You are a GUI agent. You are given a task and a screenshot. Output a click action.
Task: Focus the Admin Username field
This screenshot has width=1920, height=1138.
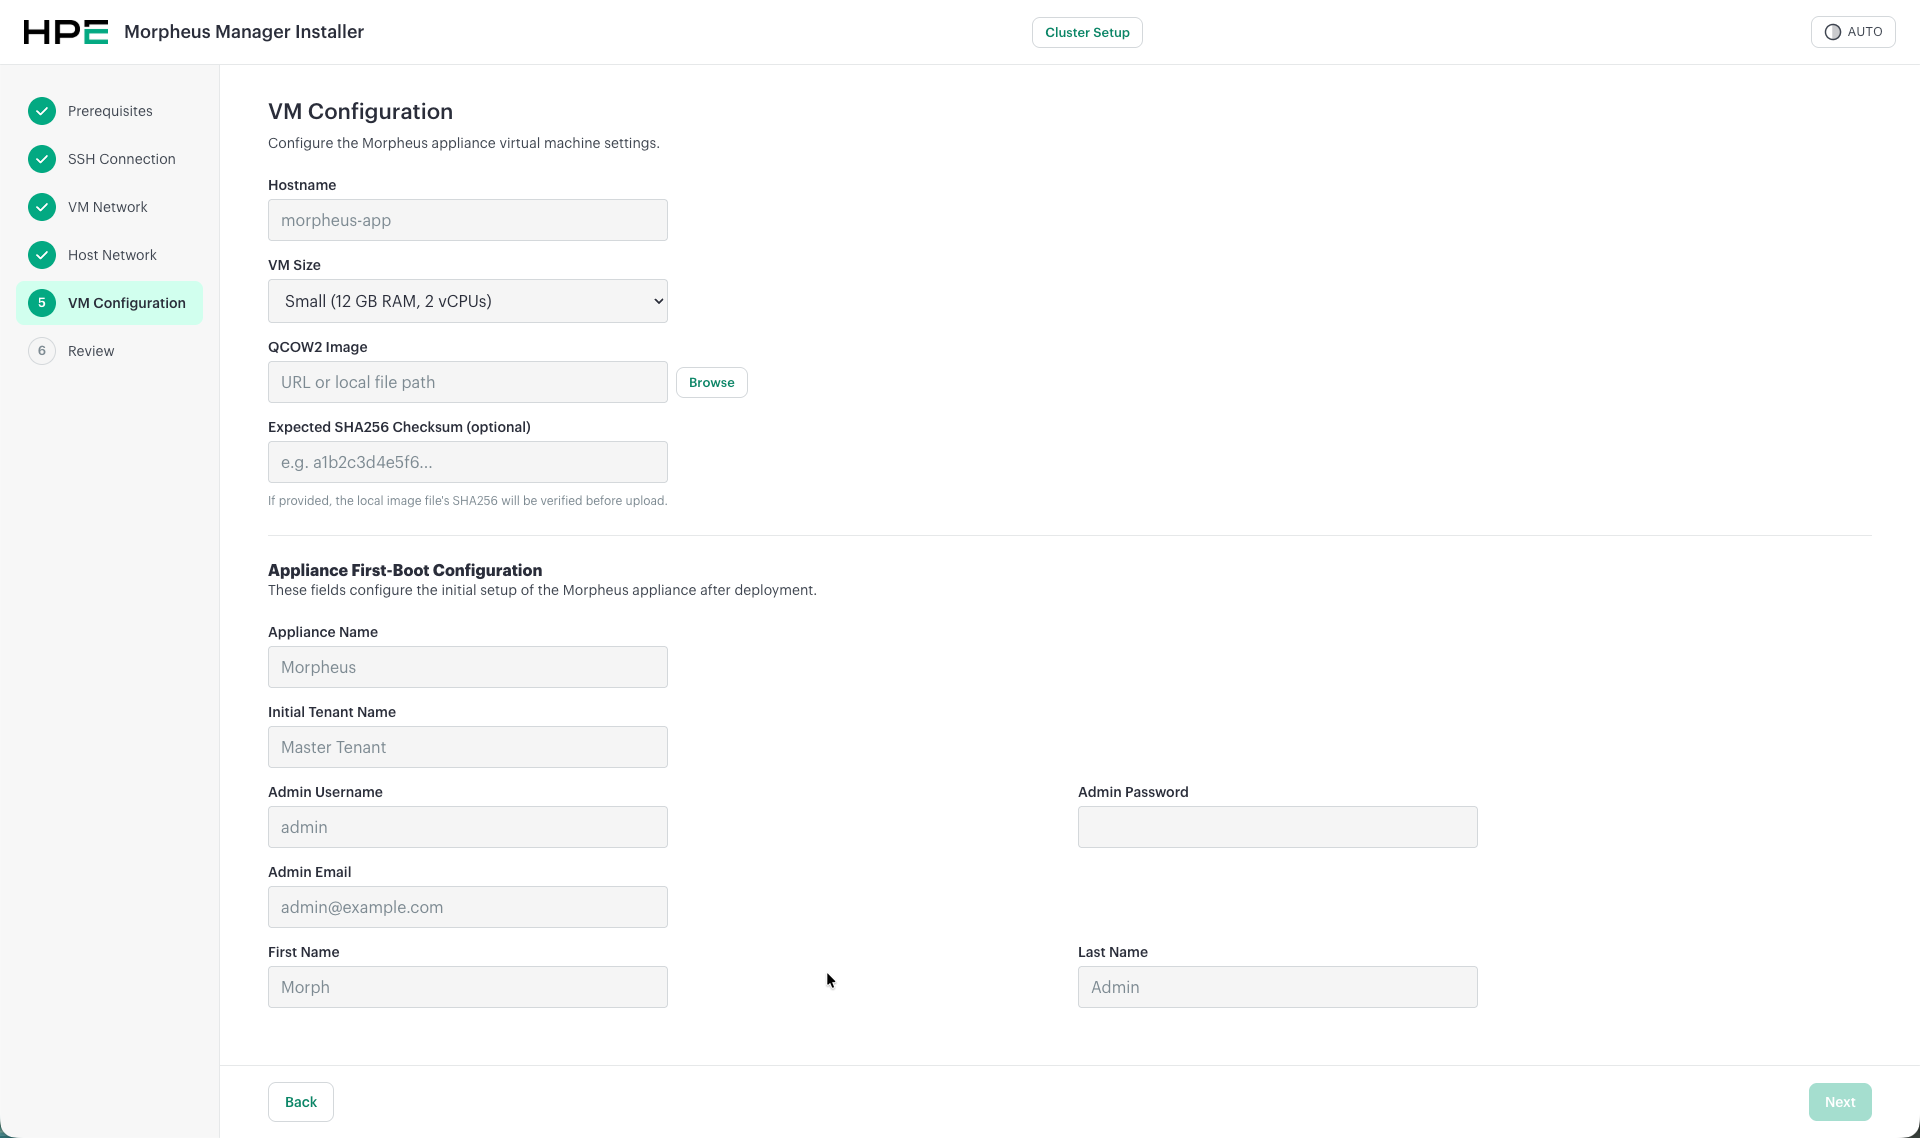[x=468, y=827]
